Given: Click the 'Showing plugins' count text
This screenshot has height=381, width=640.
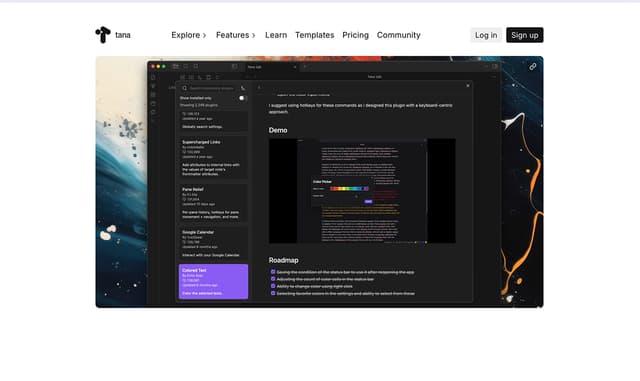Looking at the screenshot, I should click(x=199, y=105).
